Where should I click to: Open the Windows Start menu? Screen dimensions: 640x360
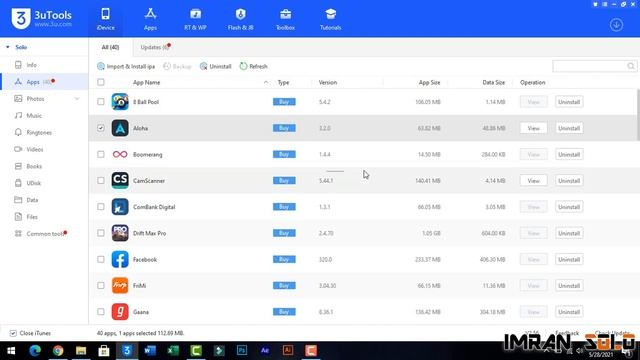(11, 351)
